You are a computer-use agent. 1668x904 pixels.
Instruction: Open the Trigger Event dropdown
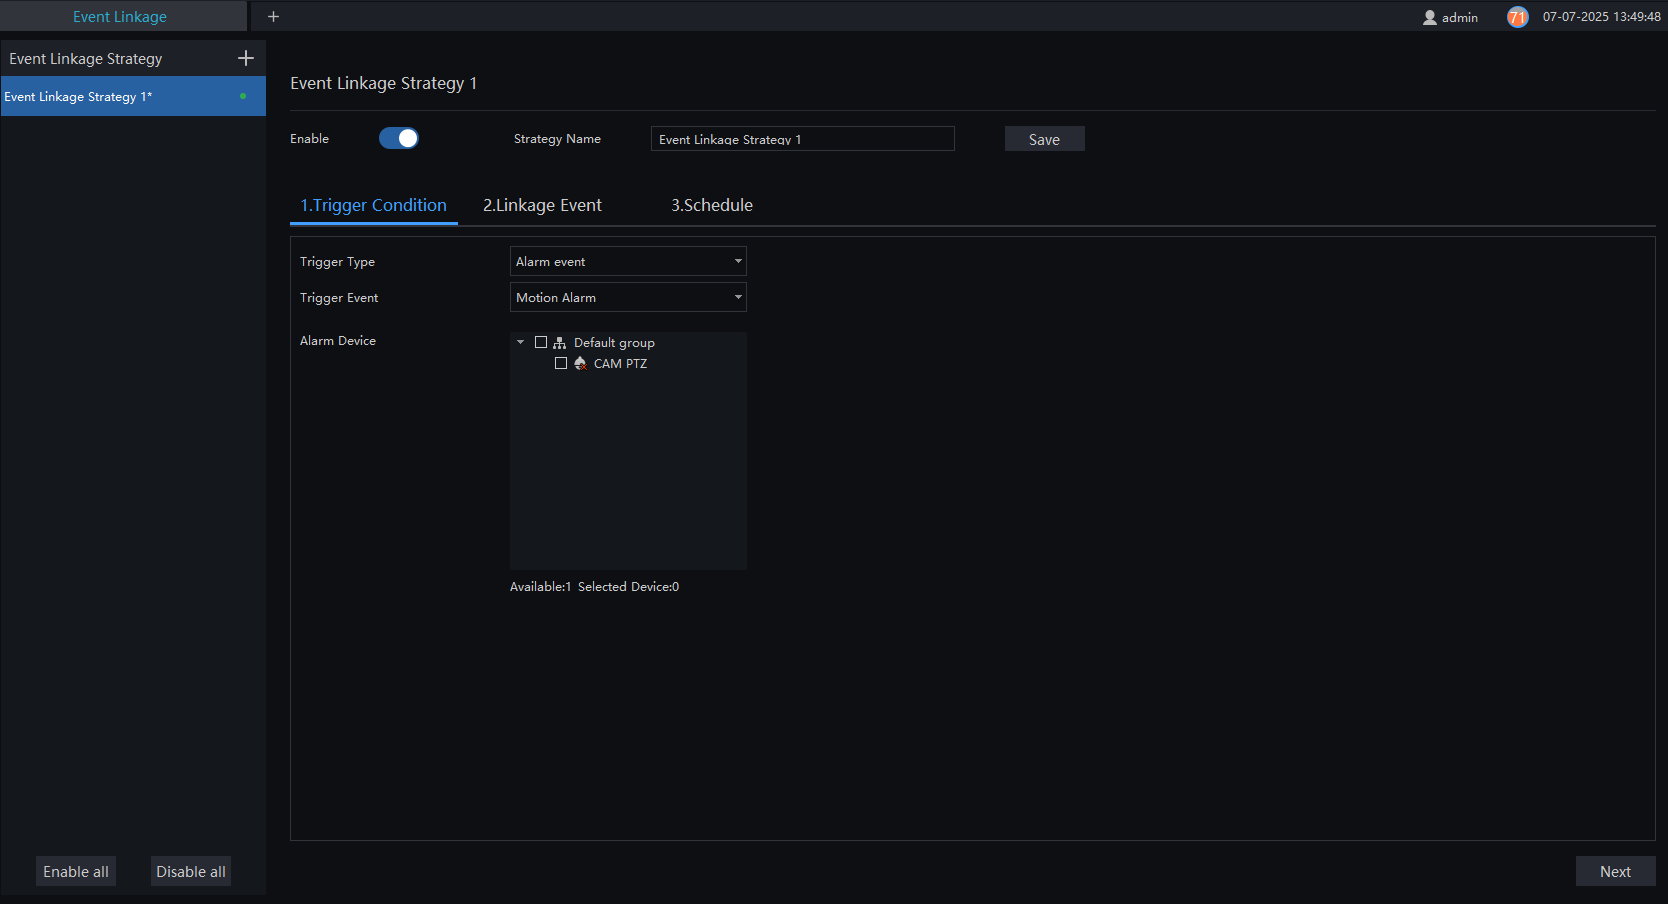point(628,297)
